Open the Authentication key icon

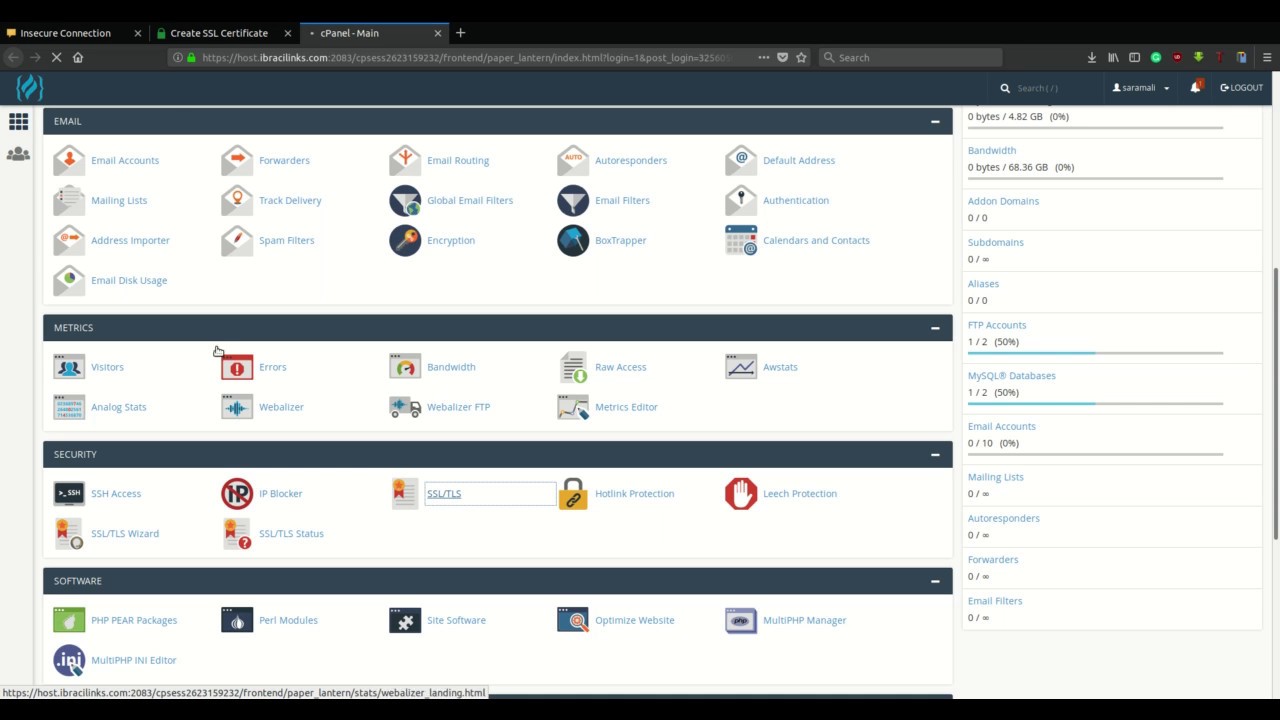click(x=741, y=200)
